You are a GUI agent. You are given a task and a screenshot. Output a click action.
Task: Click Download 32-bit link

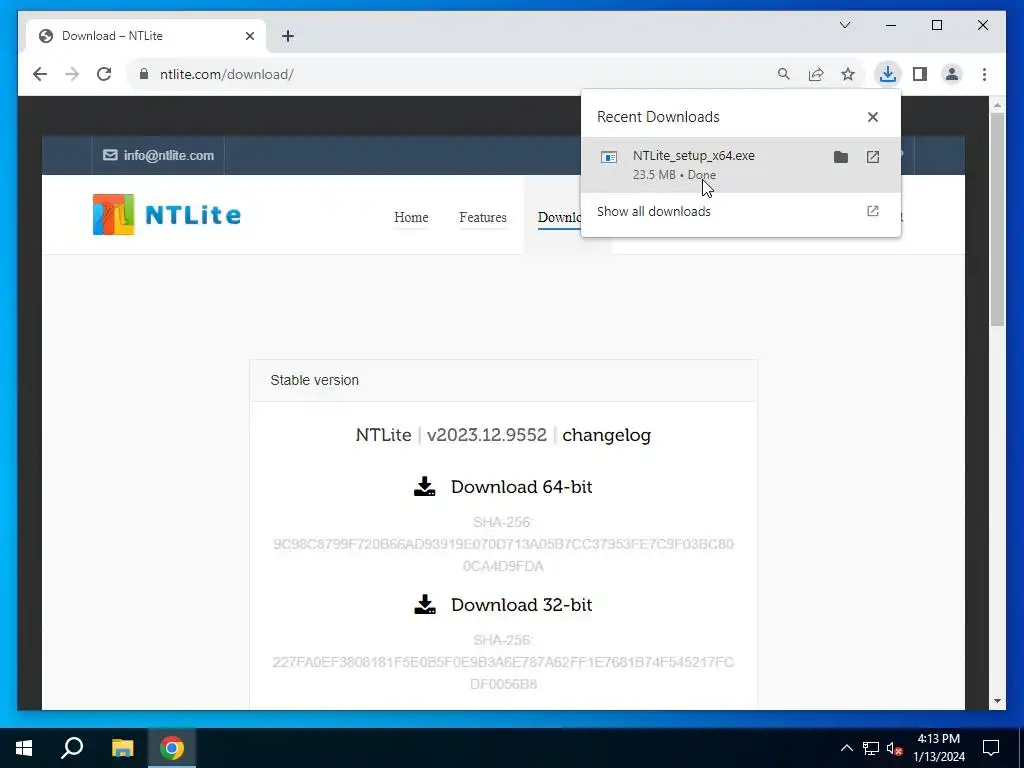point(521,605)
